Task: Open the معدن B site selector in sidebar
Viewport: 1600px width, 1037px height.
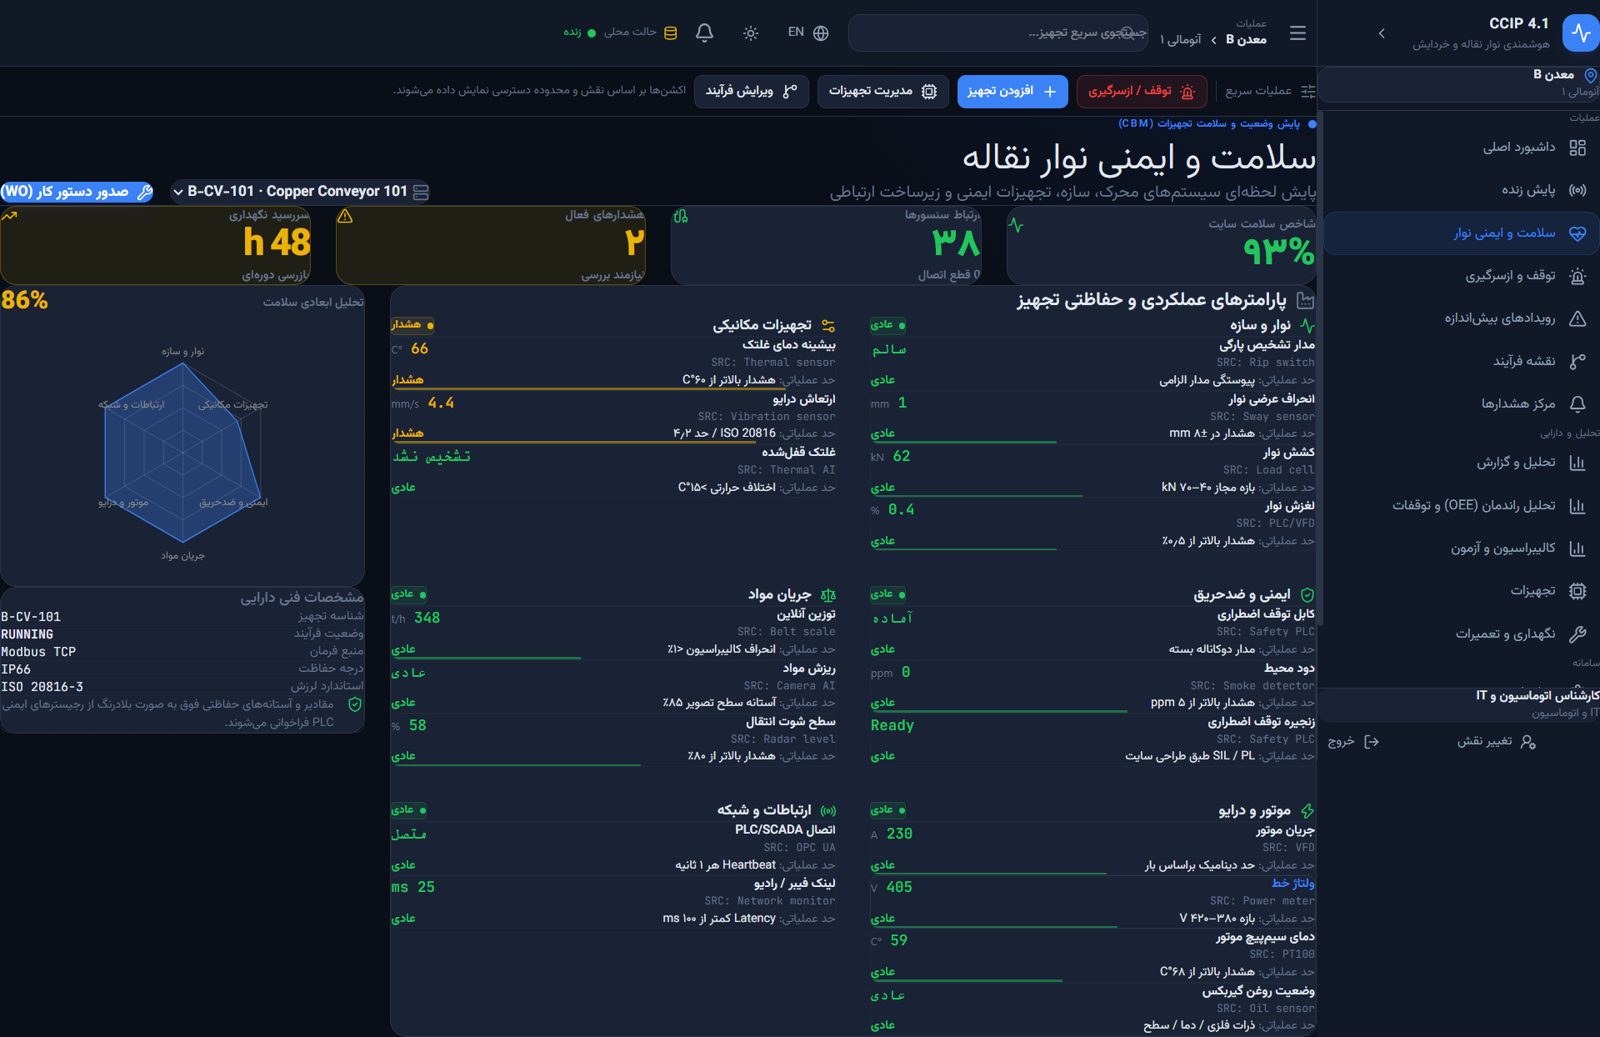Action: point(1459,84)
